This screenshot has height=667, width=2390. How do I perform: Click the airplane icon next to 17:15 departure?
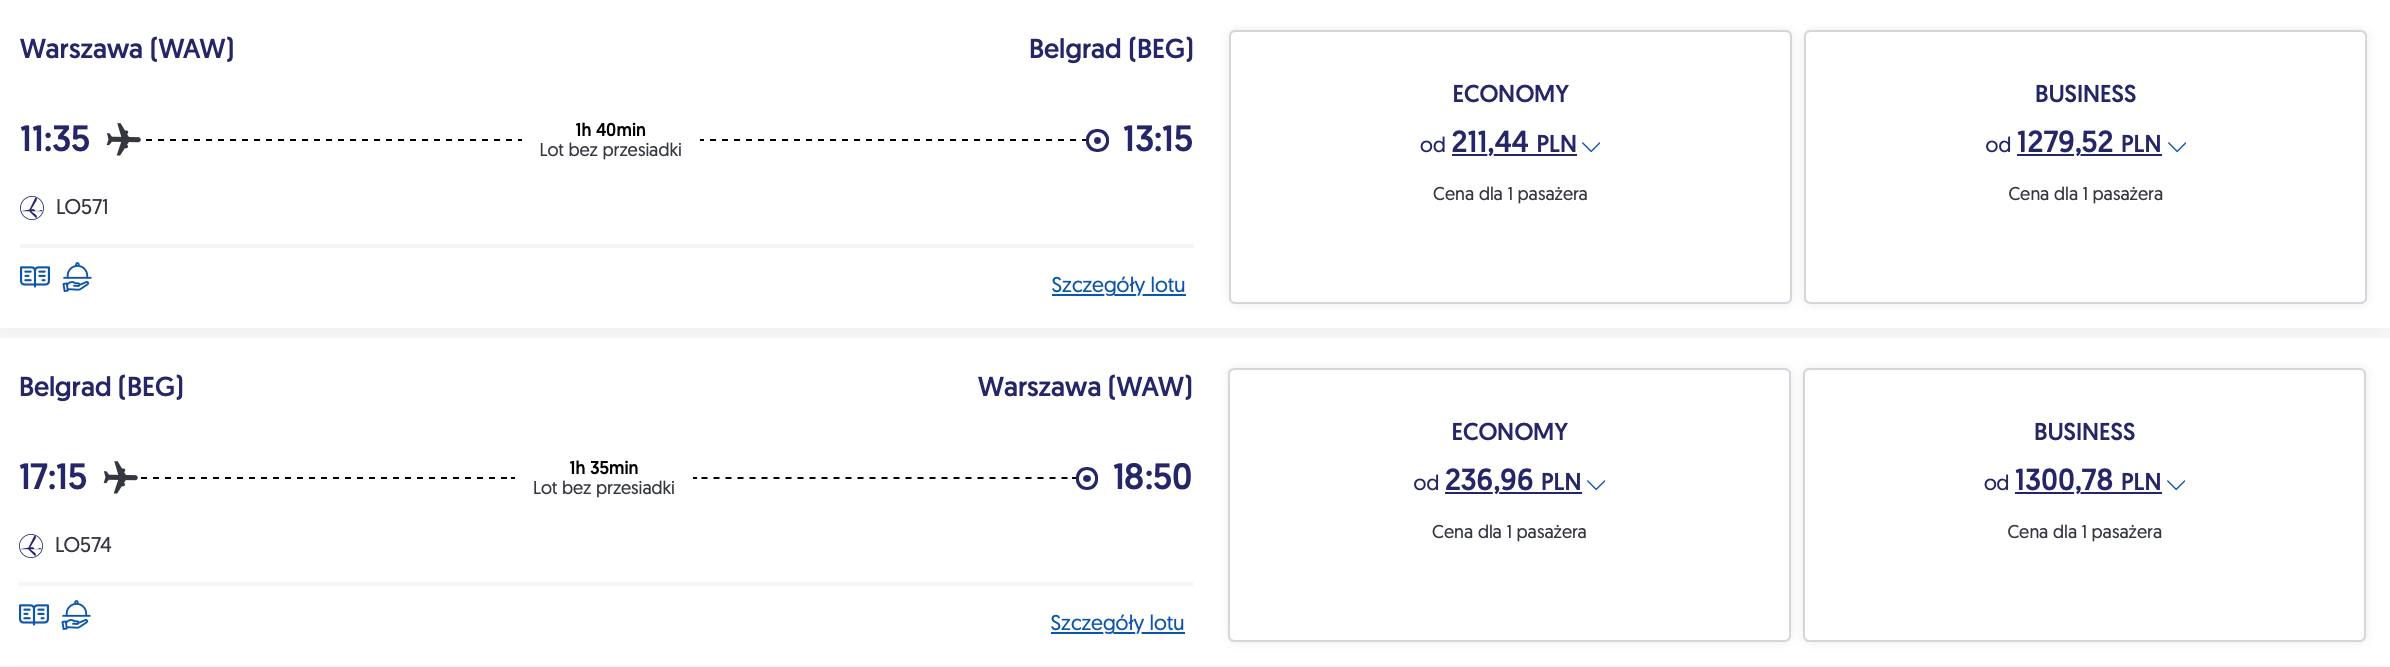coord(119,477)
